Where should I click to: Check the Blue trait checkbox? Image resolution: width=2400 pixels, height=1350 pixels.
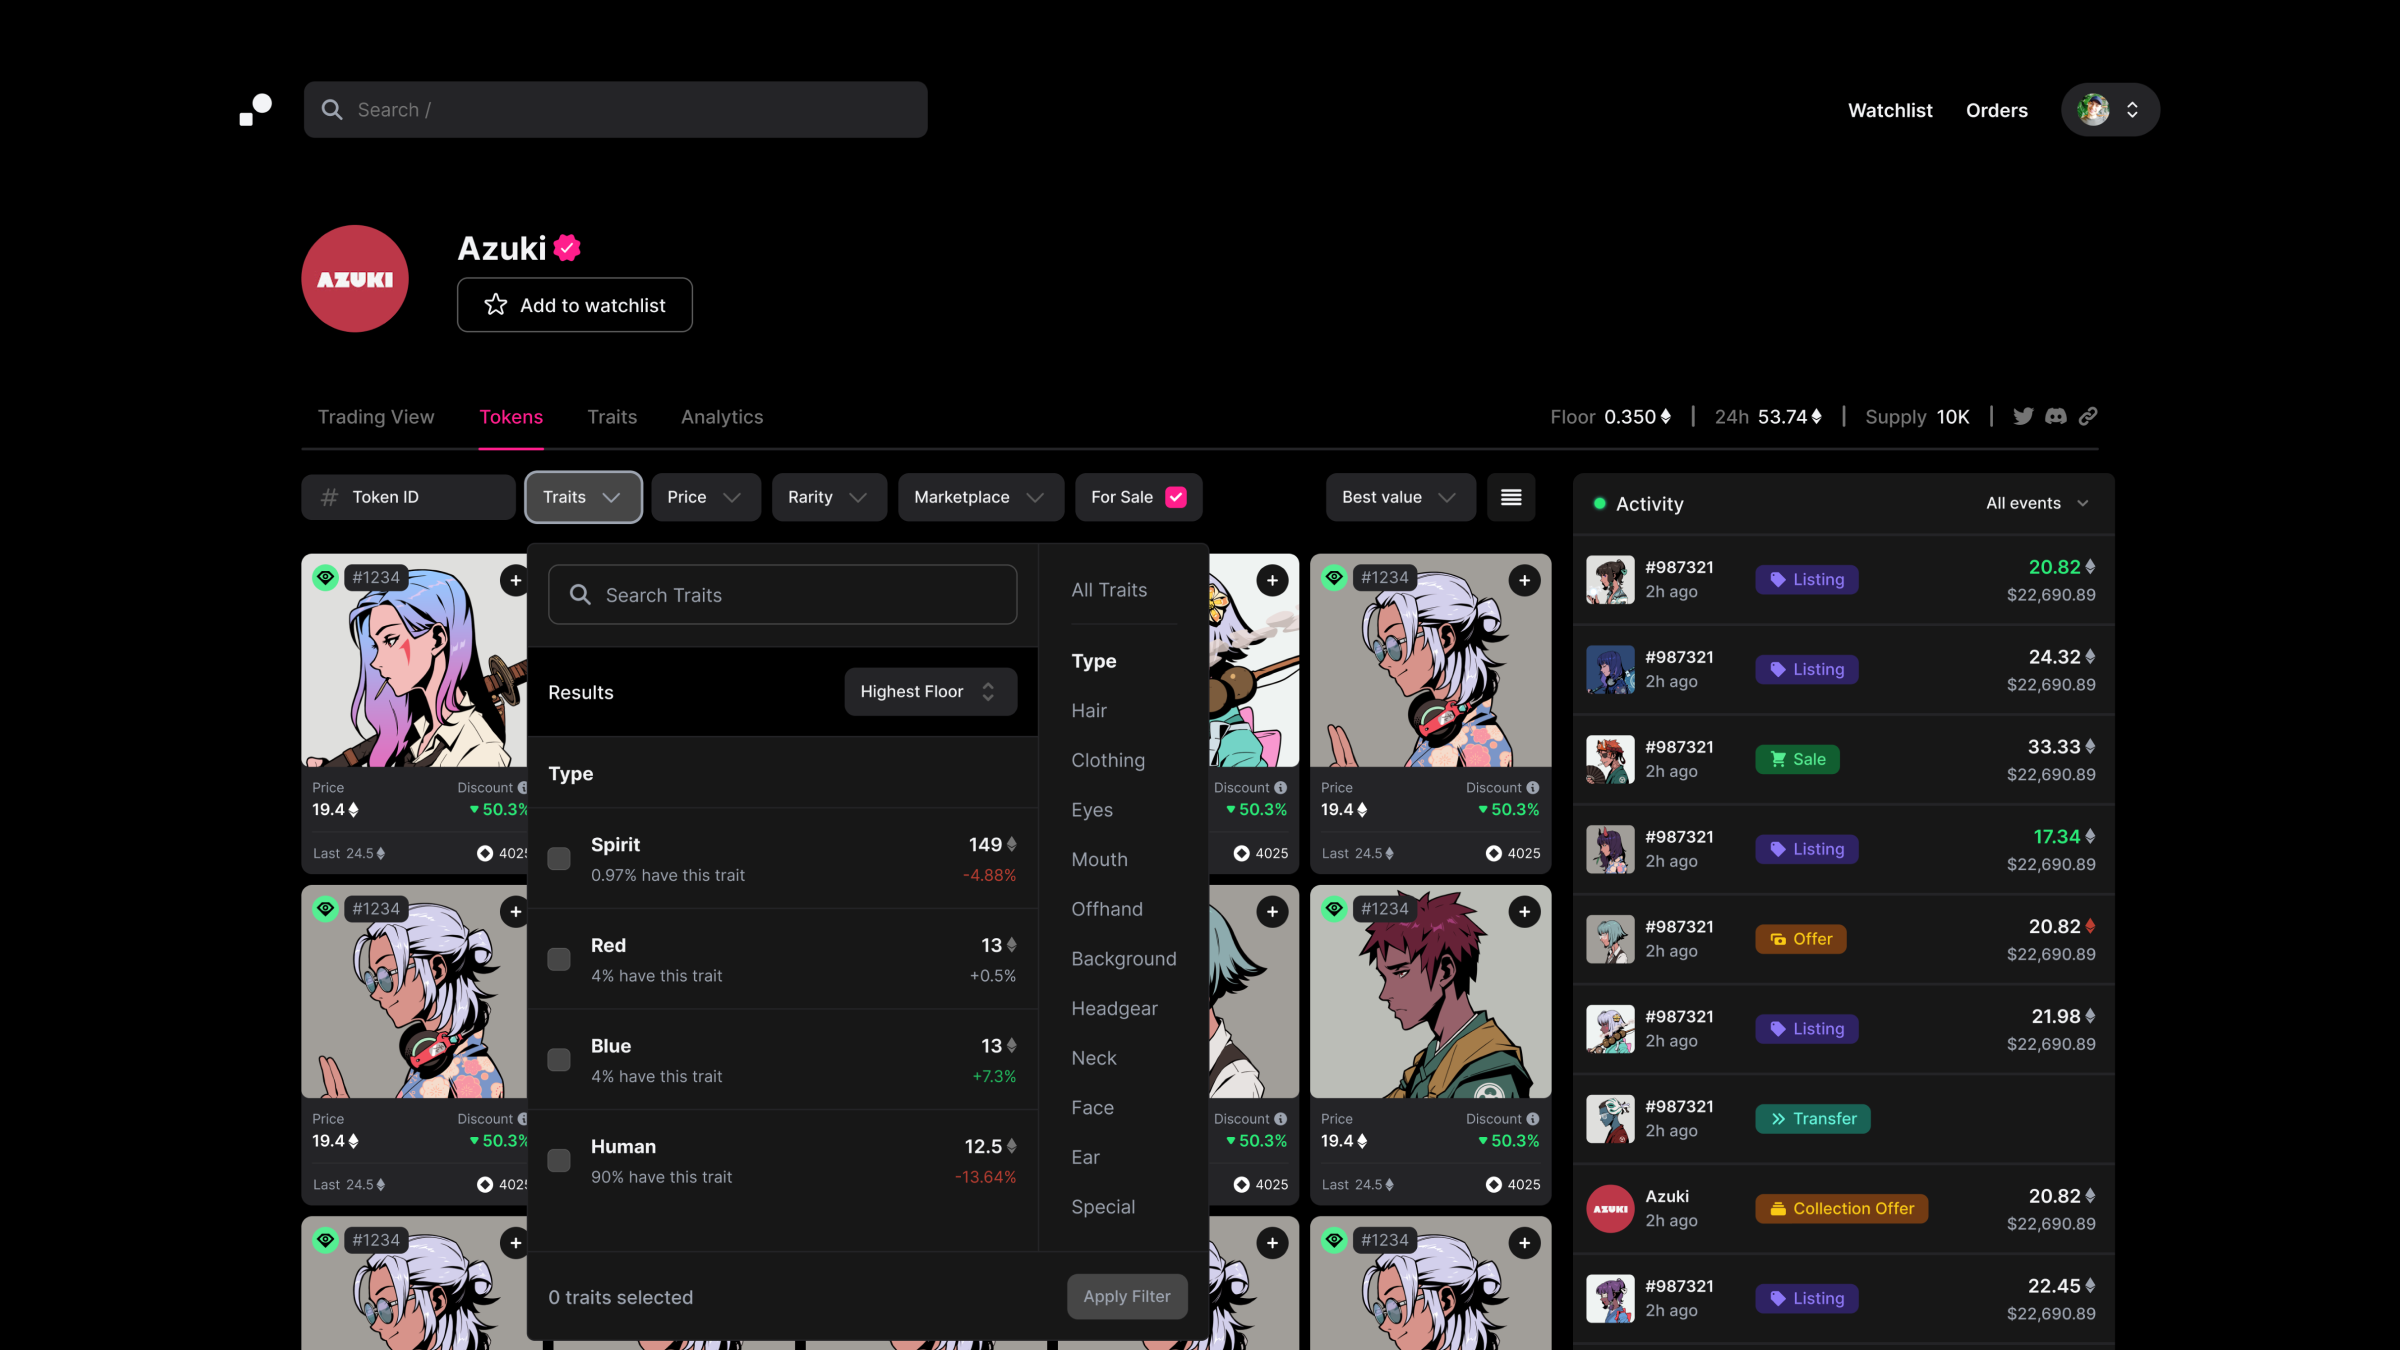[x=559, y=1060]
